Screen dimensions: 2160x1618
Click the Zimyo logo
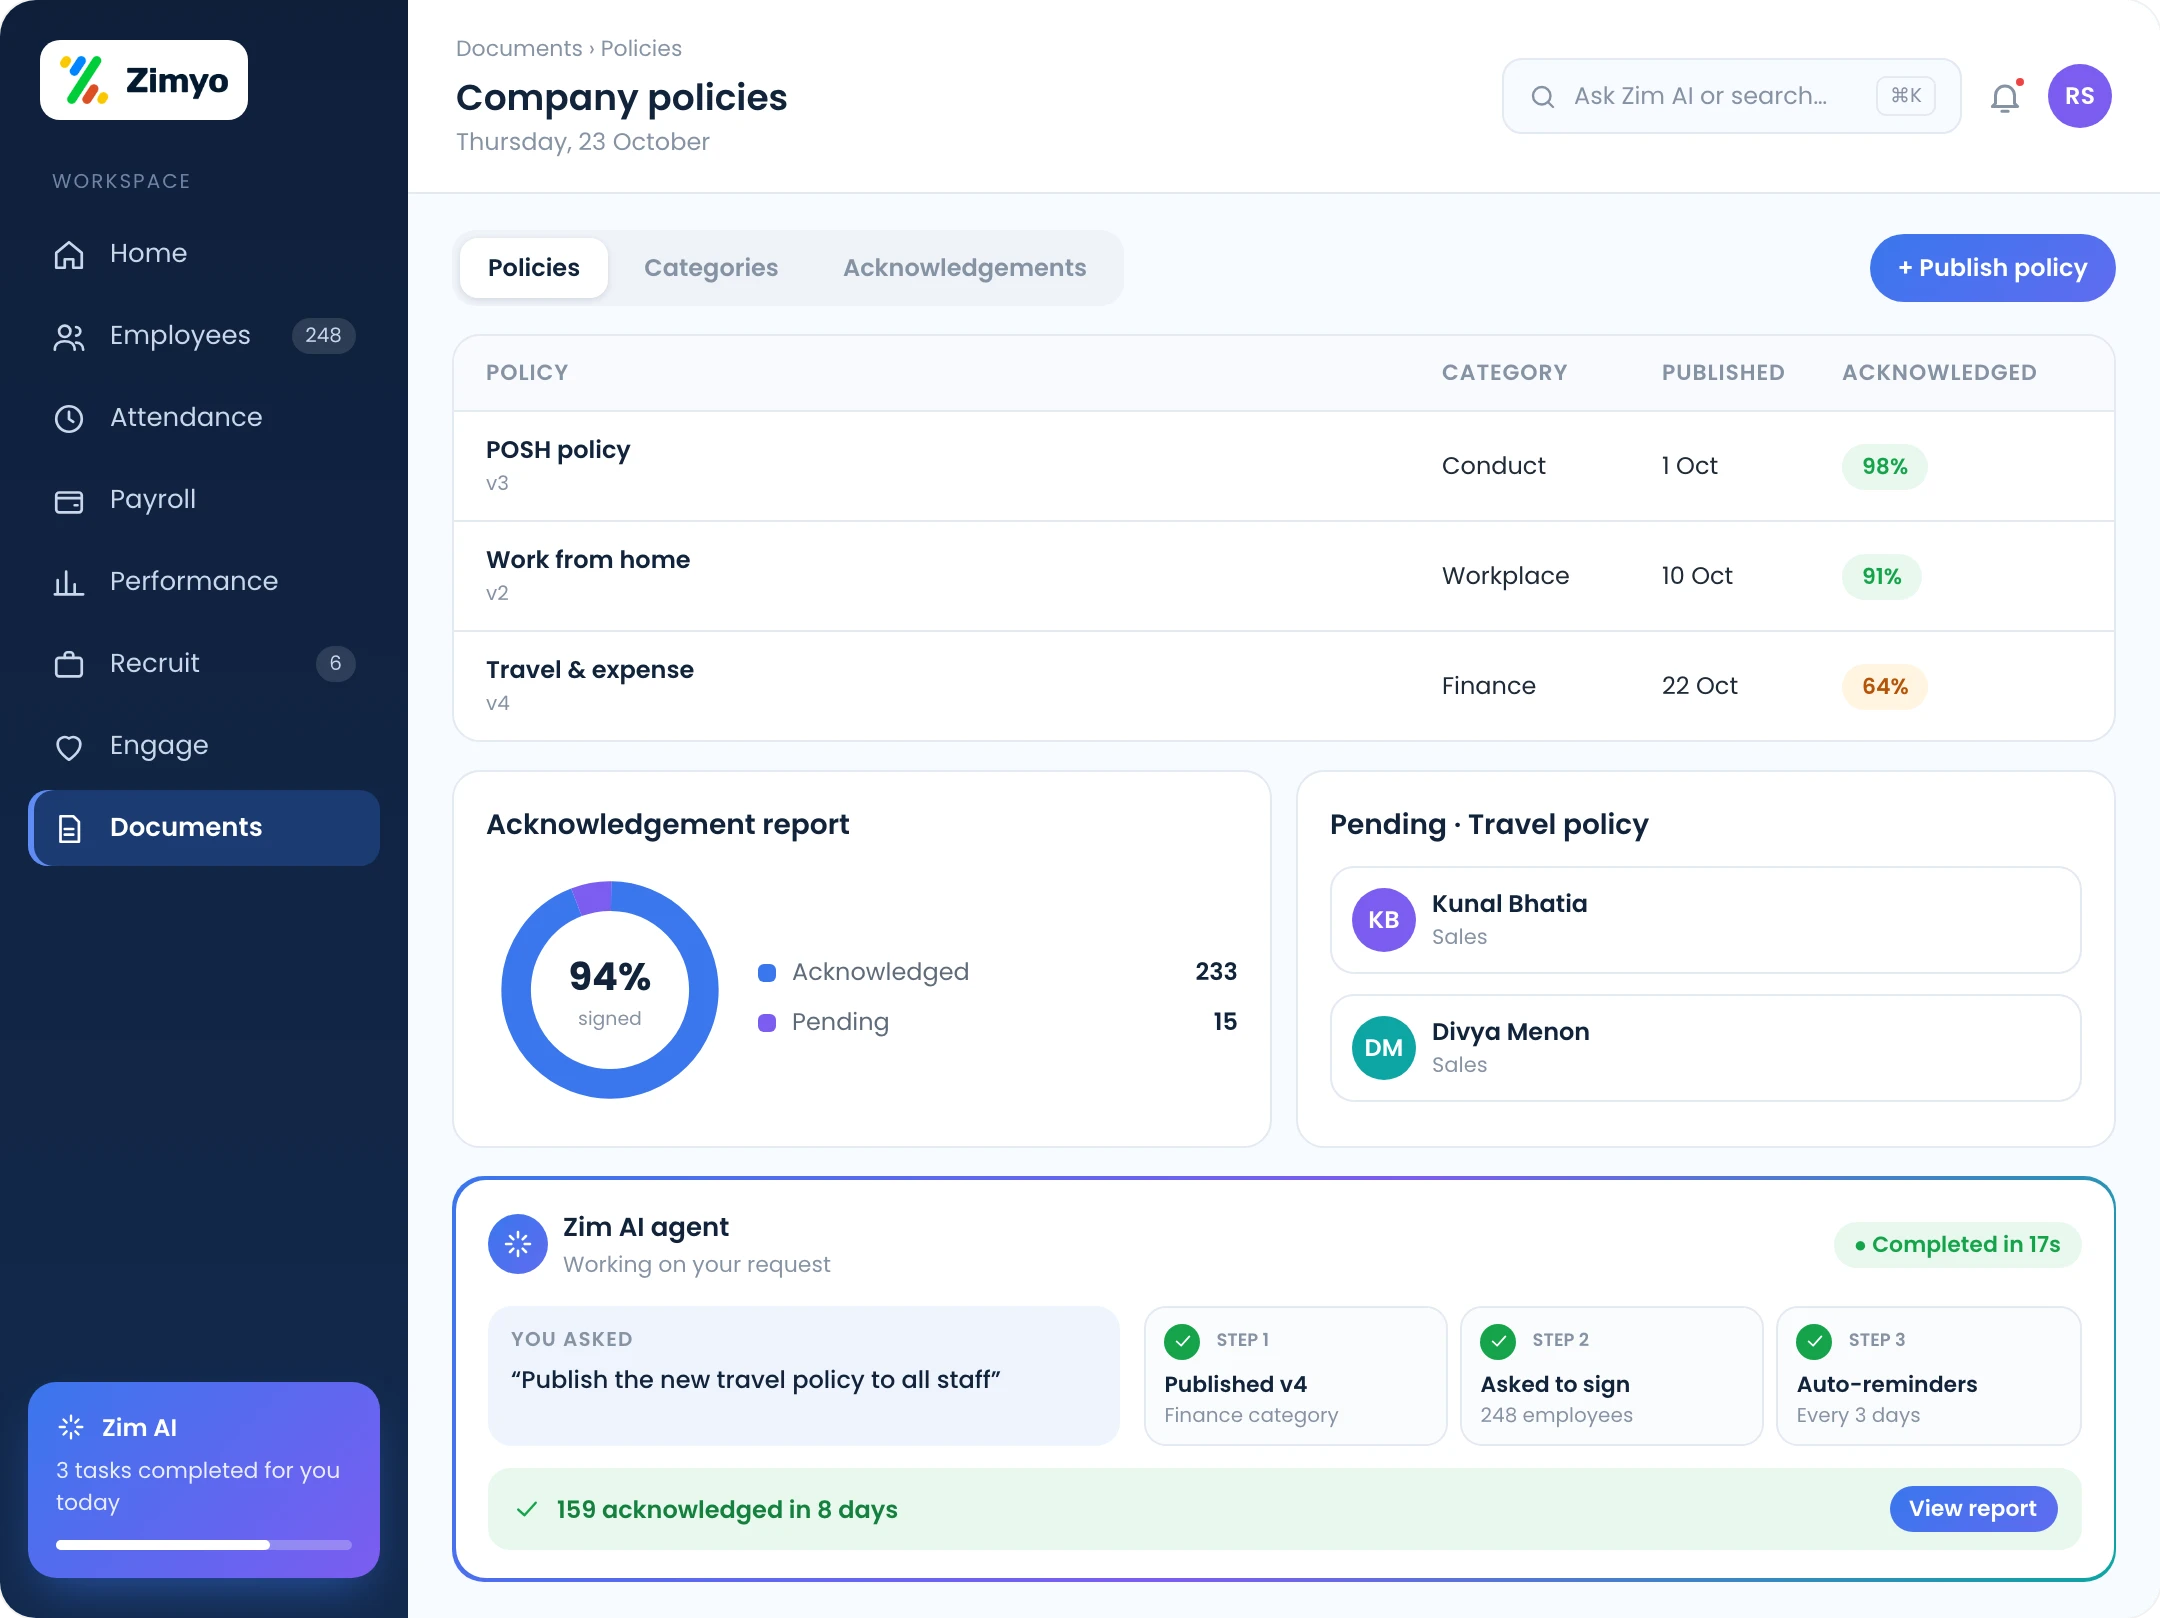pos(144,80)
